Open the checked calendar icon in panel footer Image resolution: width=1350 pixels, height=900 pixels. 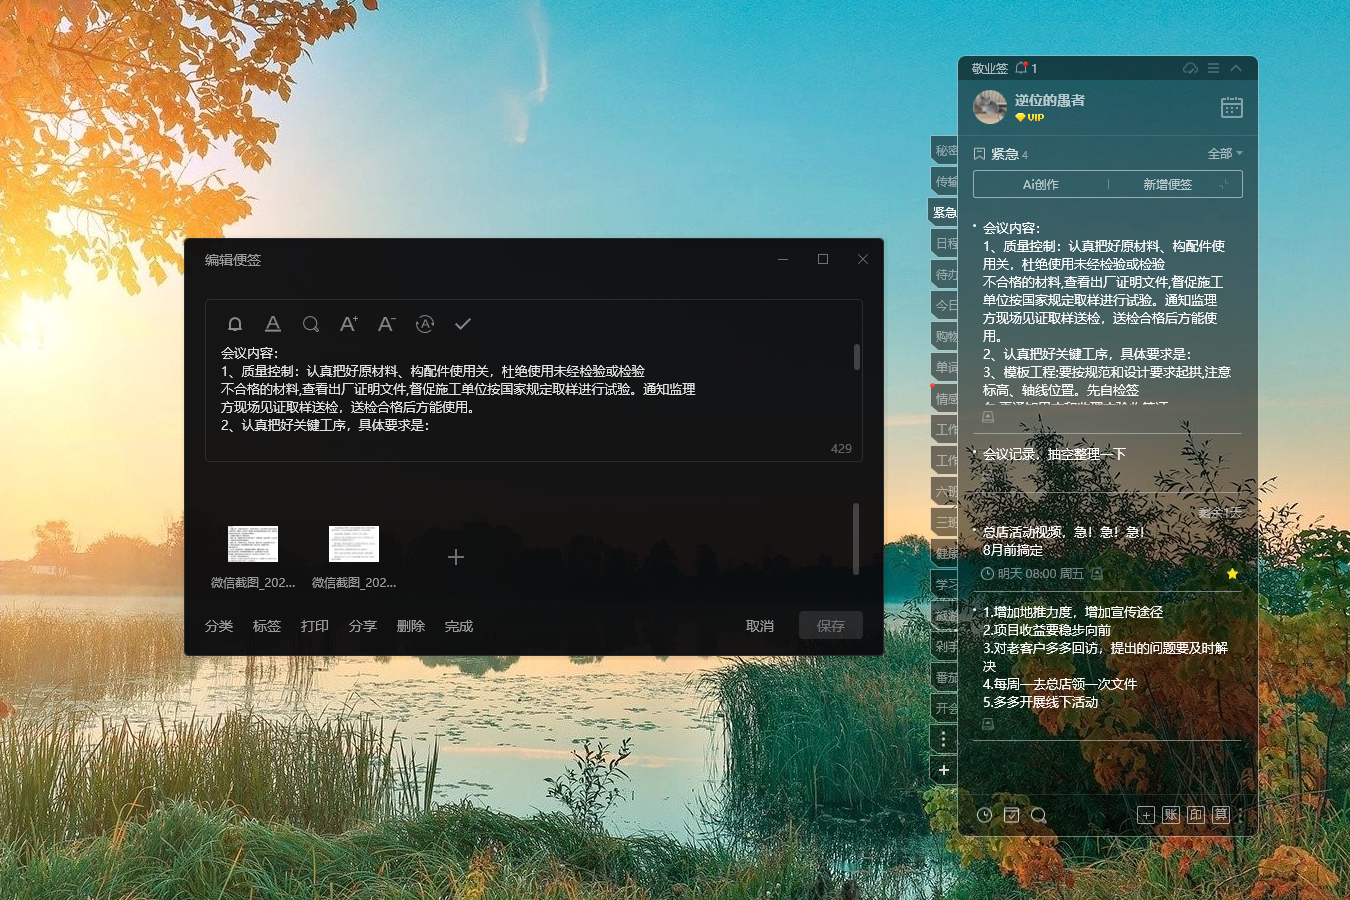1011,815
